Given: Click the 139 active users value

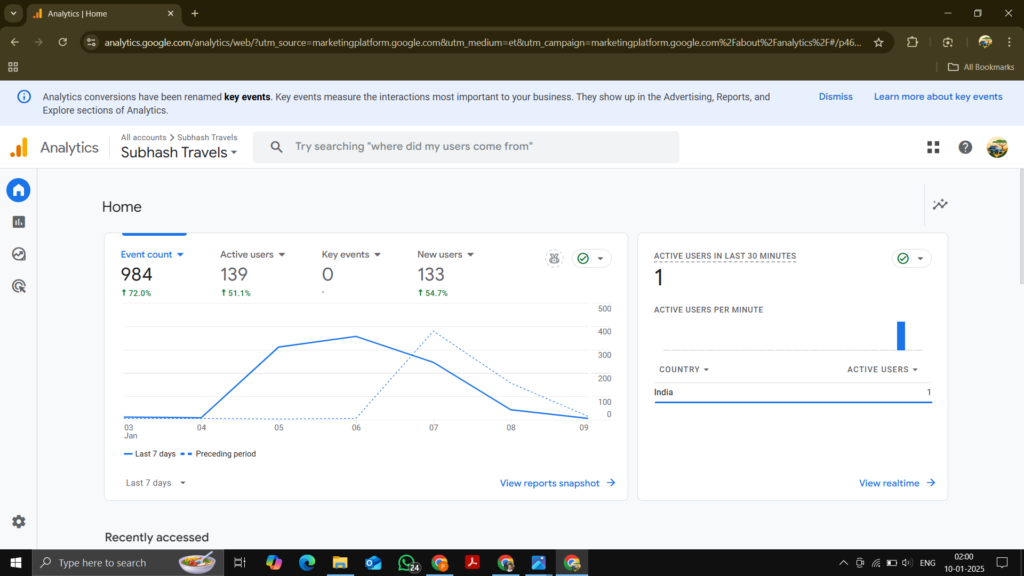Looking at the screenshot, I should (234, 274).
